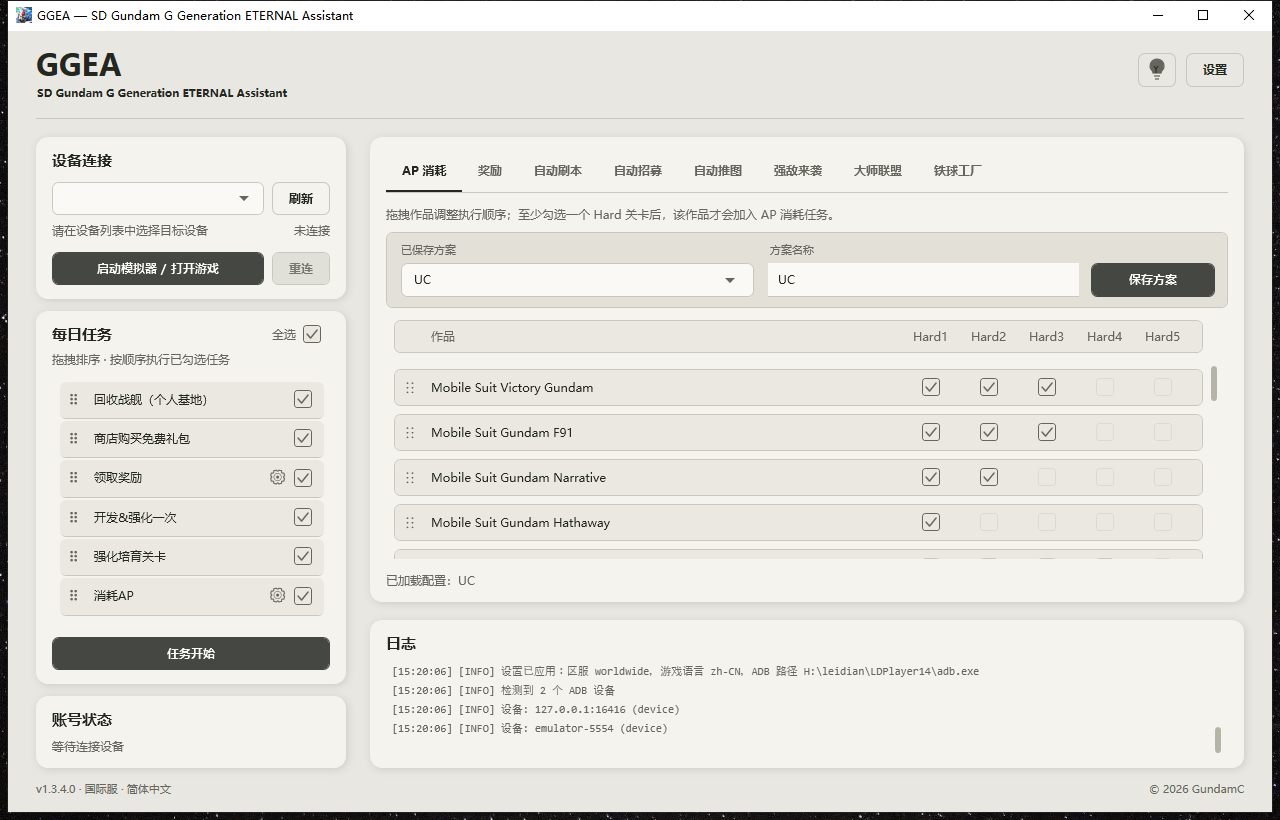This screenshot has height=820, width=1280.
Task: Uncheck Hard1 for Mobile Suit Victory Gundam
Action: [x=931, y=387]
